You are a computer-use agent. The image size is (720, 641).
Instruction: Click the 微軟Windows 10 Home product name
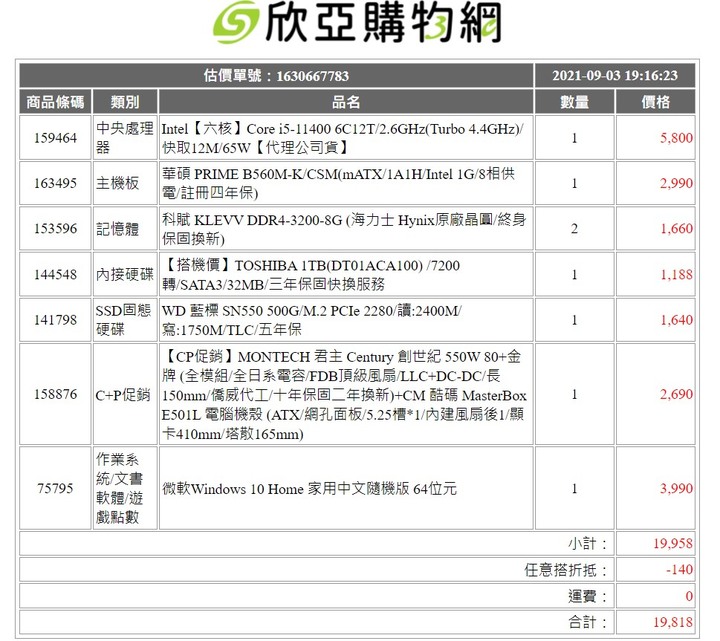[309, 489]
